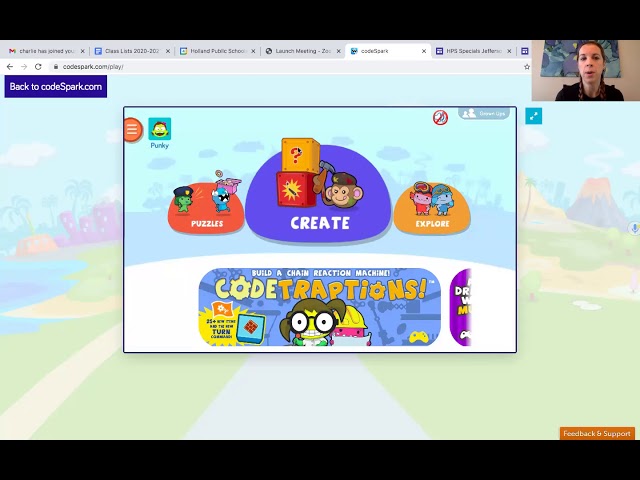Image resolution: width=640 pixels, height=480 pixels.
Task: Click the microphone icon at right edge
Action: (x=634, y=228)
